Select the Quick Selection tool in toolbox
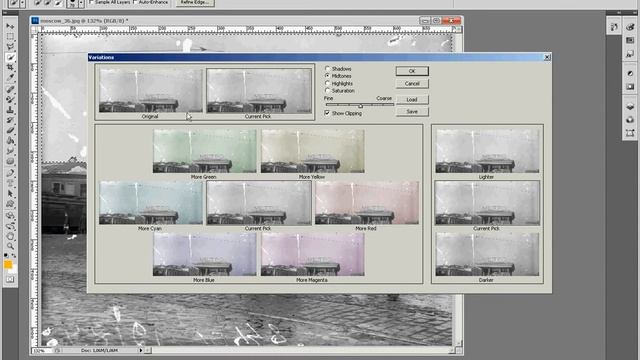Viewport: 640px width, 360px height. pyautogui.click(x=10, y=57)
